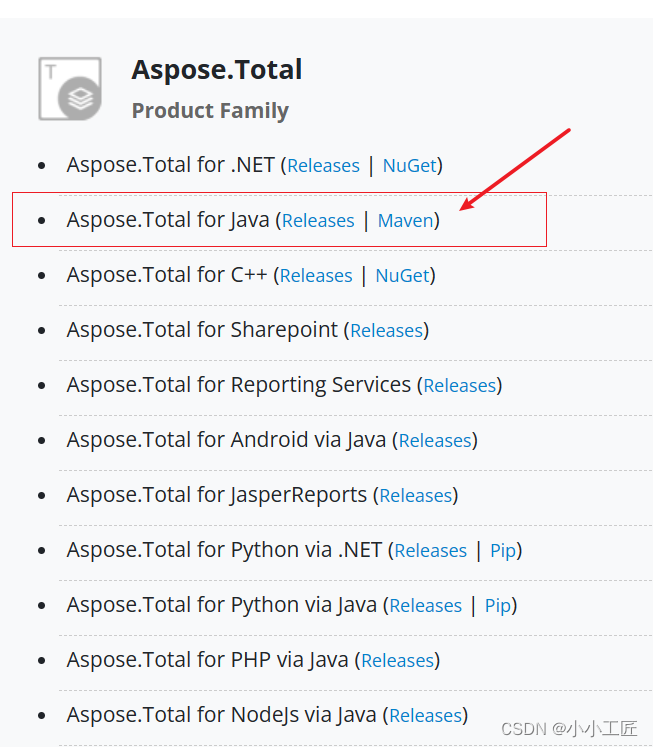Click the Aspose.Total heading

point(217,70)
